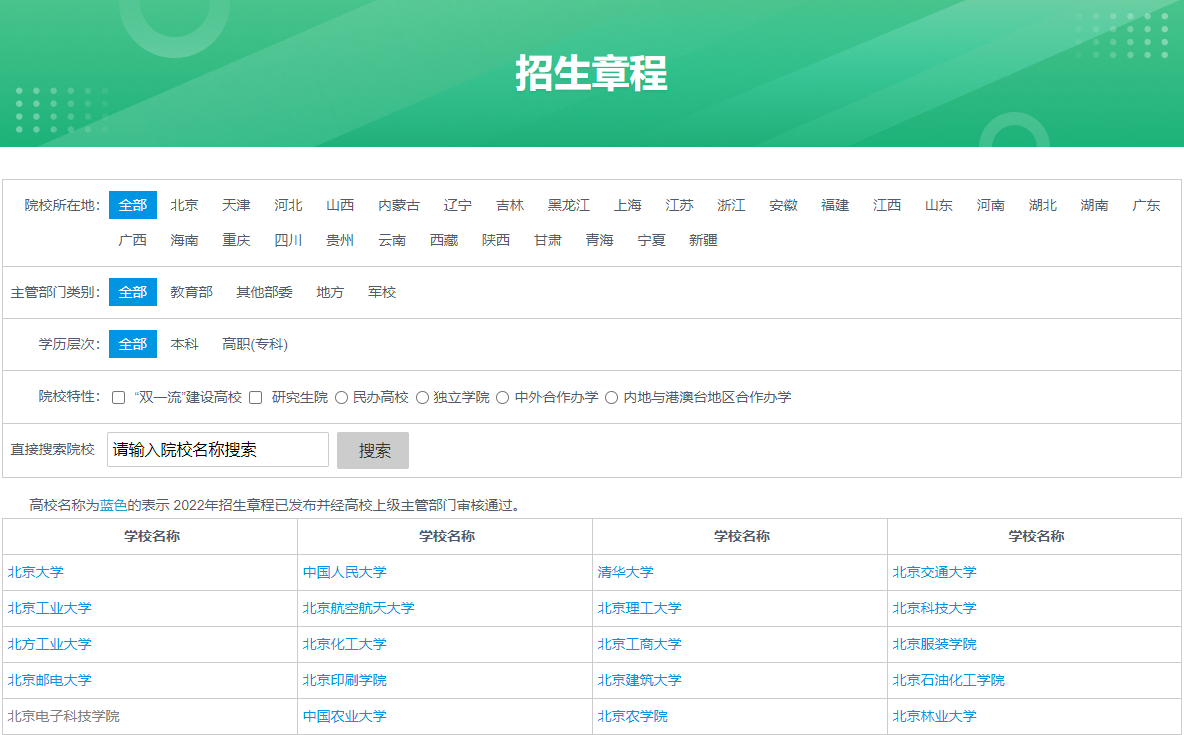Image resolution: width=1184 pixels, height=735 pixels.
Task: Open 北京大学 admission charter
Action: point(35,572)
